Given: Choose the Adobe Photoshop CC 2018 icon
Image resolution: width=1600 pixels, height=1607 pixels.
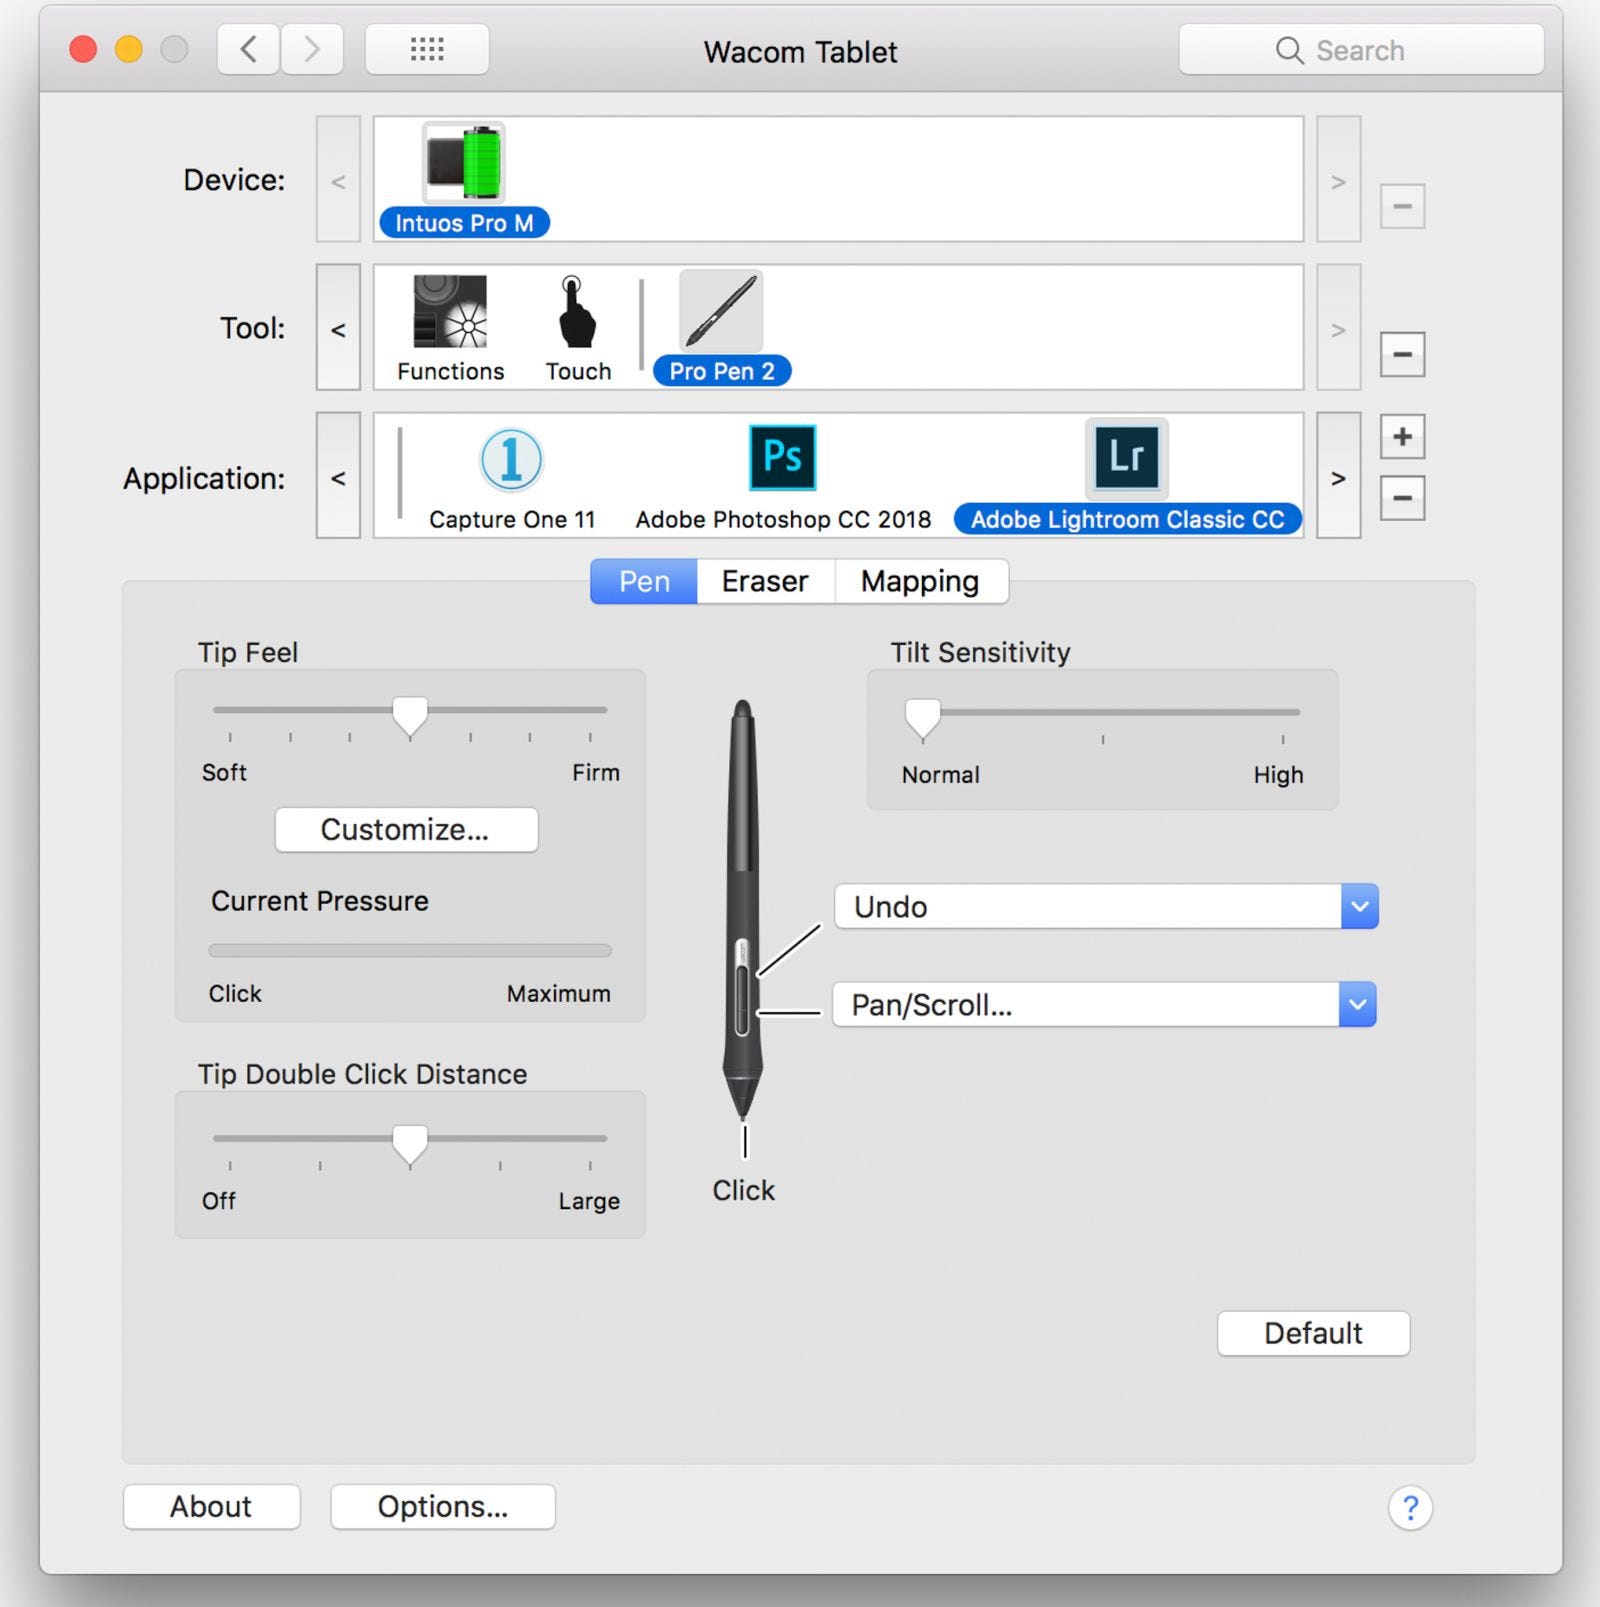Looking at the screenshot, I should coord(783,458).
